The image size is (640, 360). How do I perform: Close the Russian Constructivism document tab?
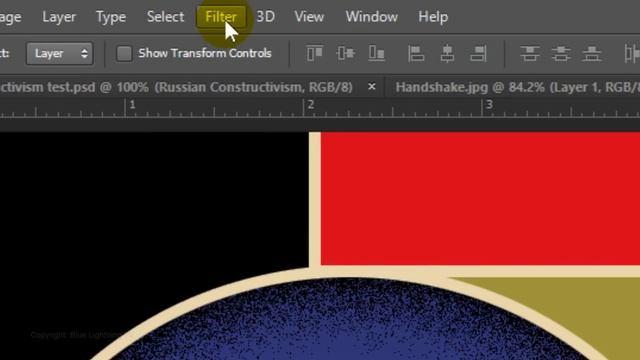[x=371, y=87]
